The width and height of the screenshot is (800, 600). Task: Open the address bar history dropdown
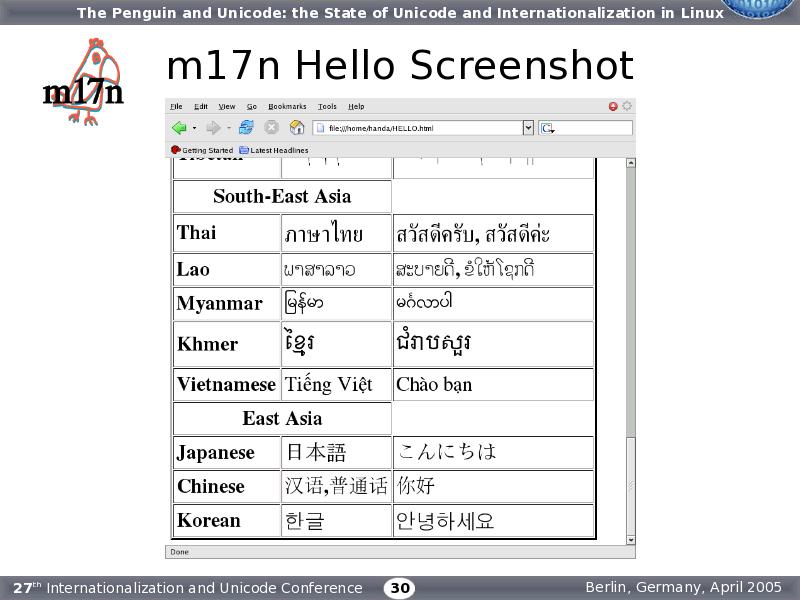click(x=528, y=128)
